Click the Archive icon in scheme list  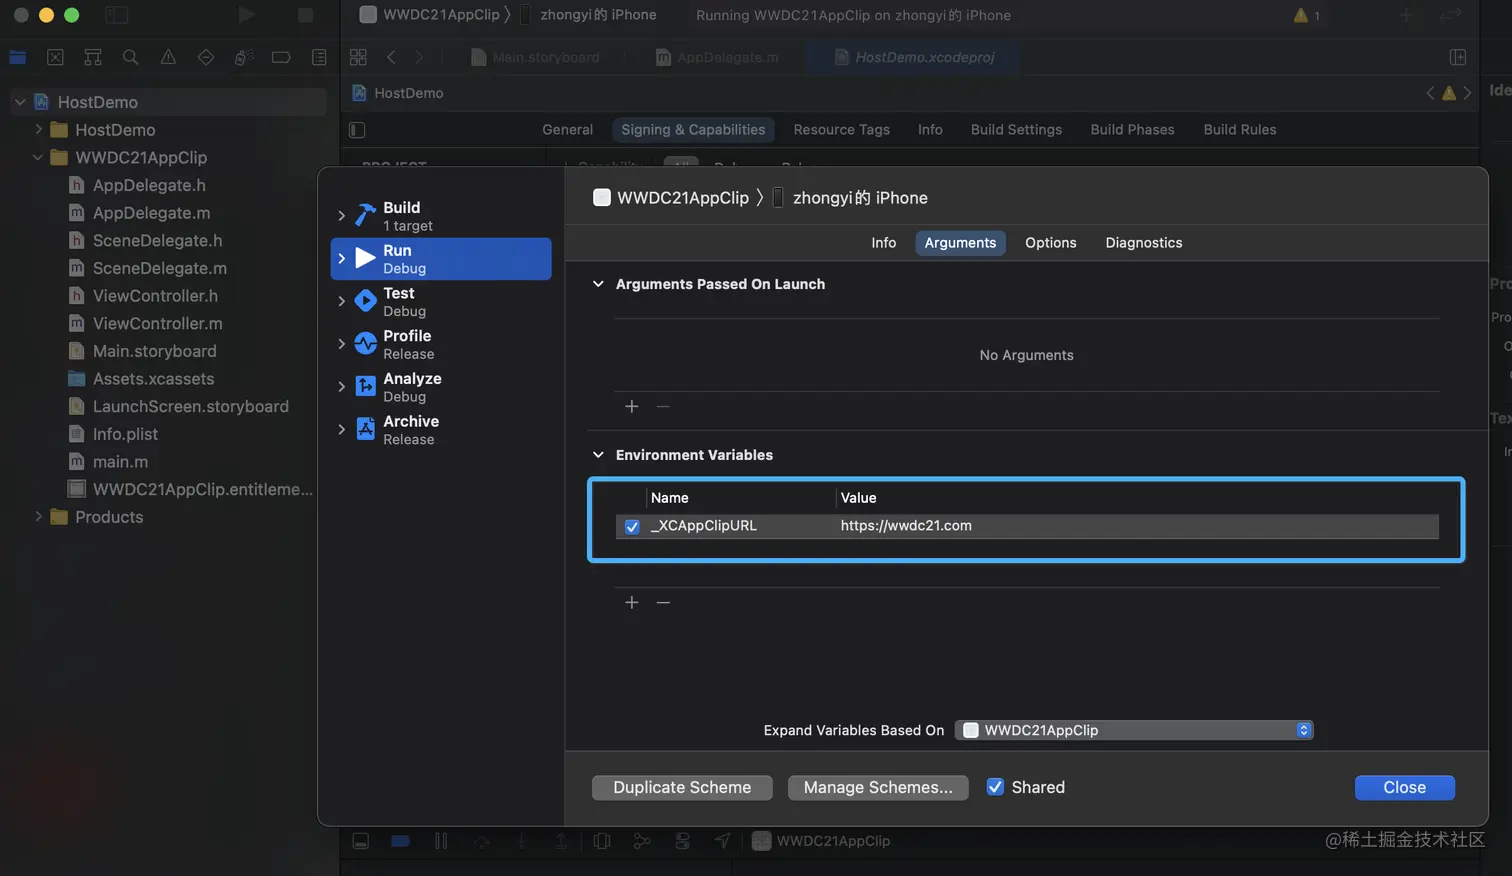point(365,429)
